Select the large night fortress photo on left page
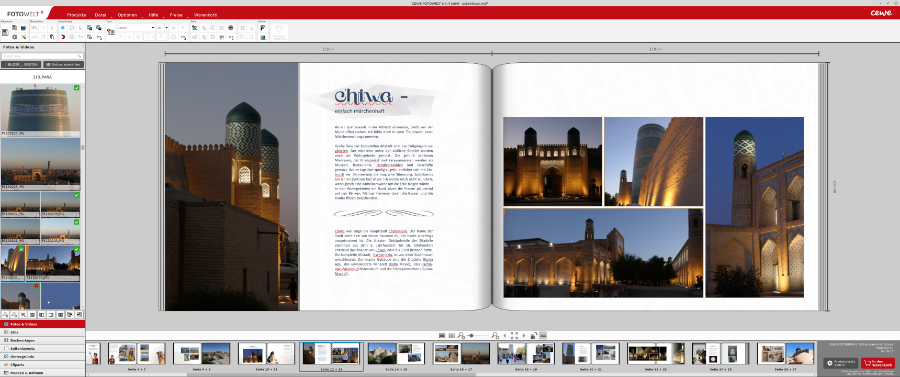 click(x=231, y=186)
